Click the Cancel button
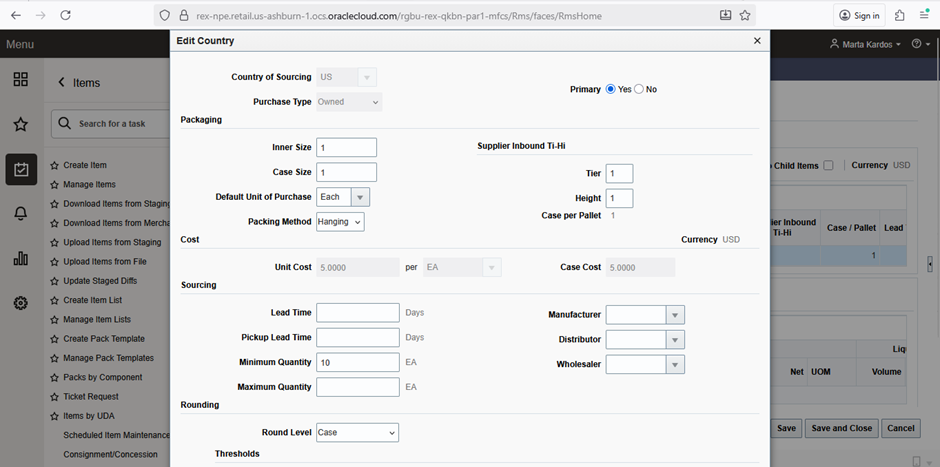The image size is (940, 467). (900, 428)
